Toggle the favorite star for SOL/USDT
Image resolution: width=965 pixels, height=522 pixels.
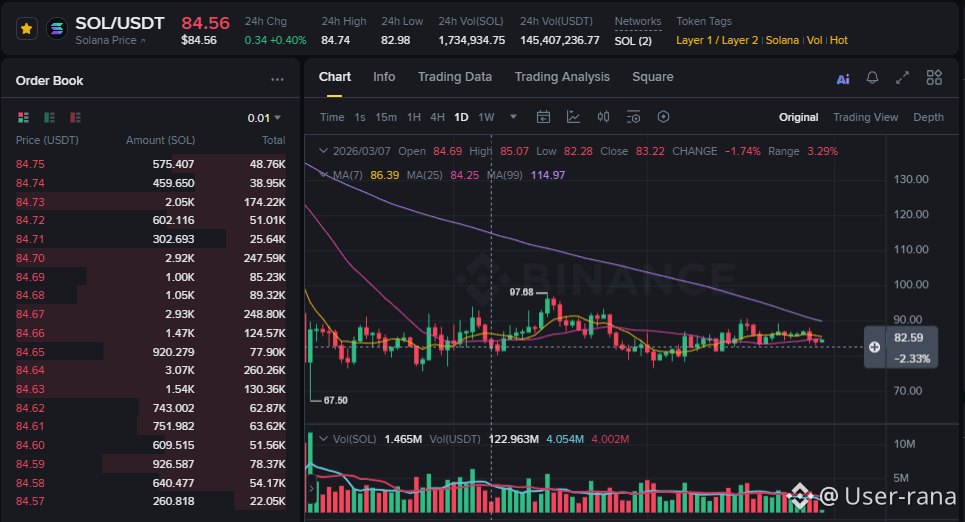pyautogui.click(x=26, y=29)
